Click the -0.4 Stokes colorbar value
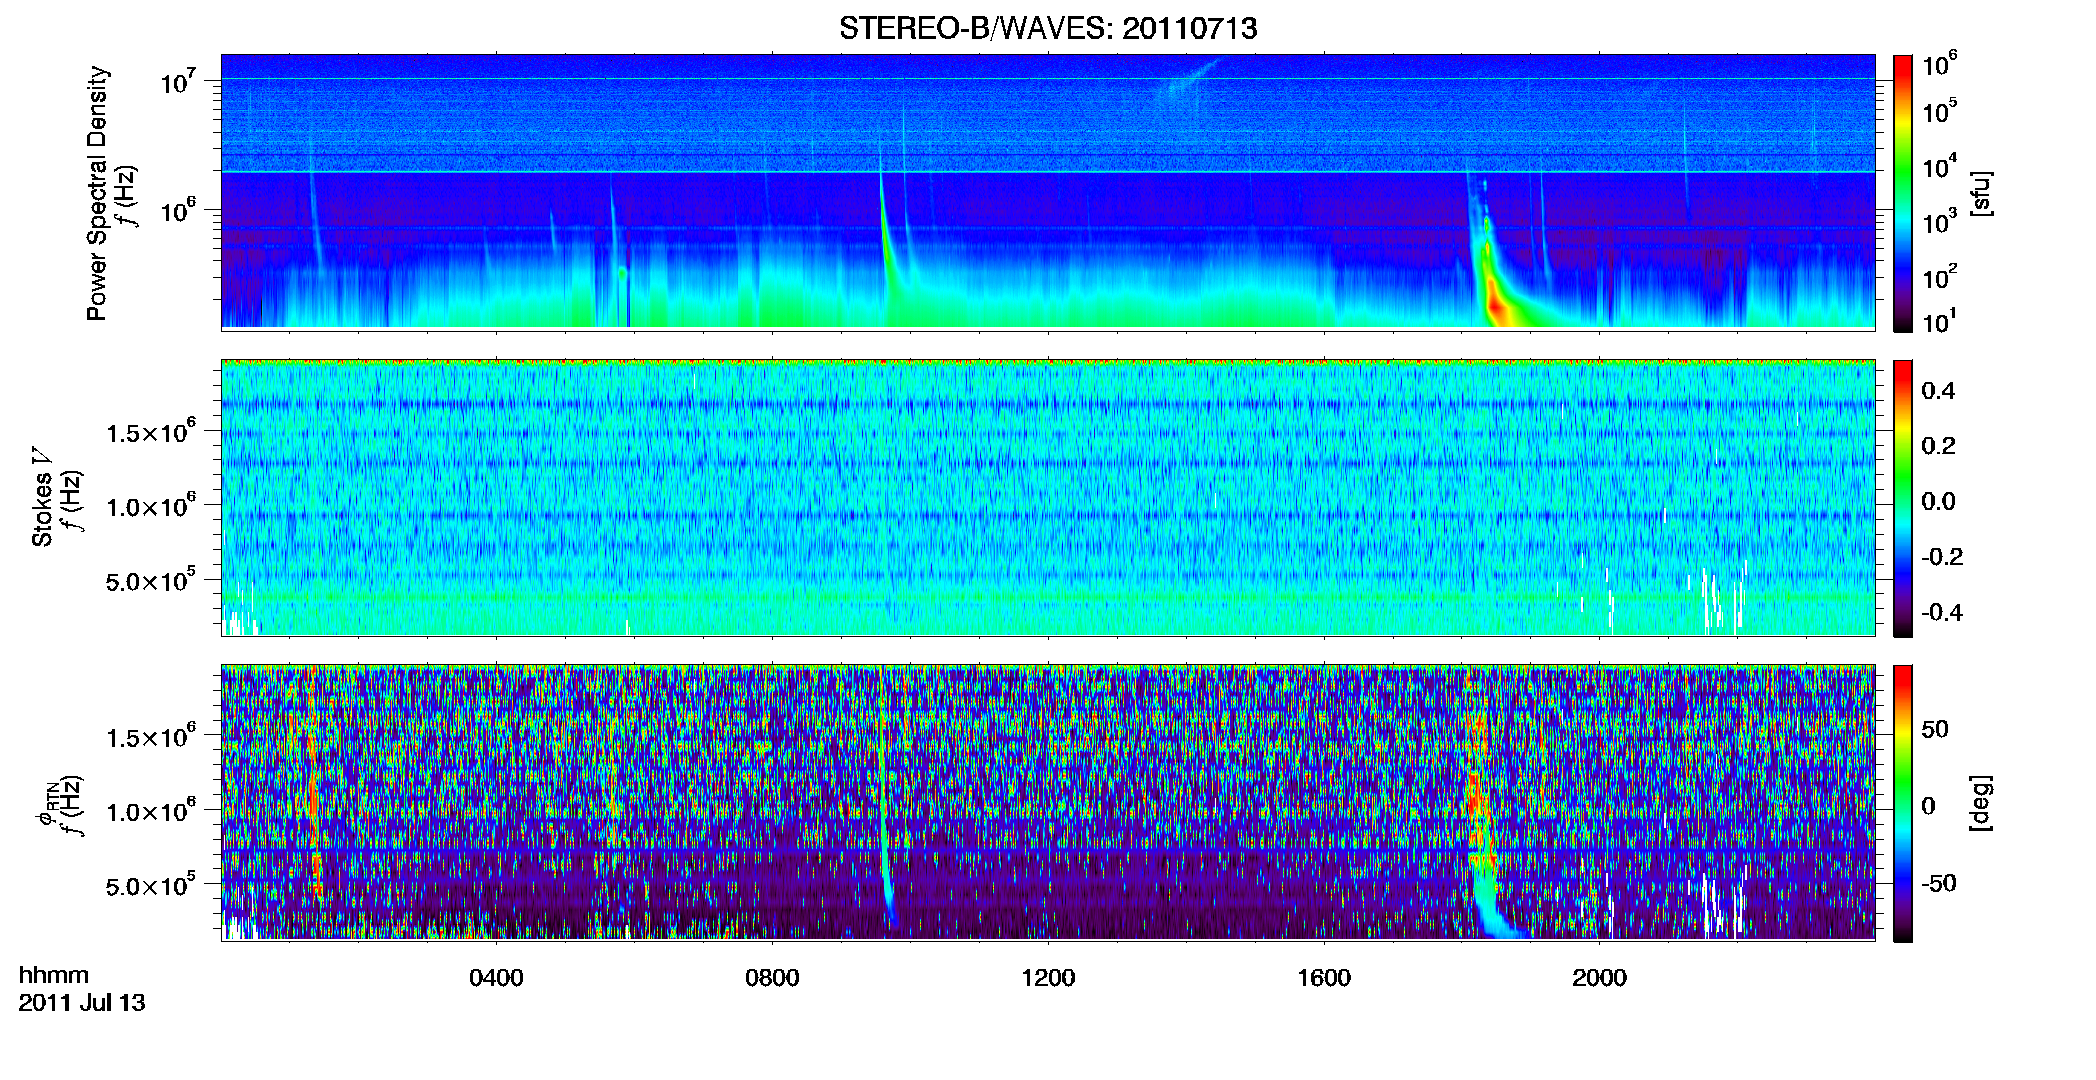 coord(1942,612)
